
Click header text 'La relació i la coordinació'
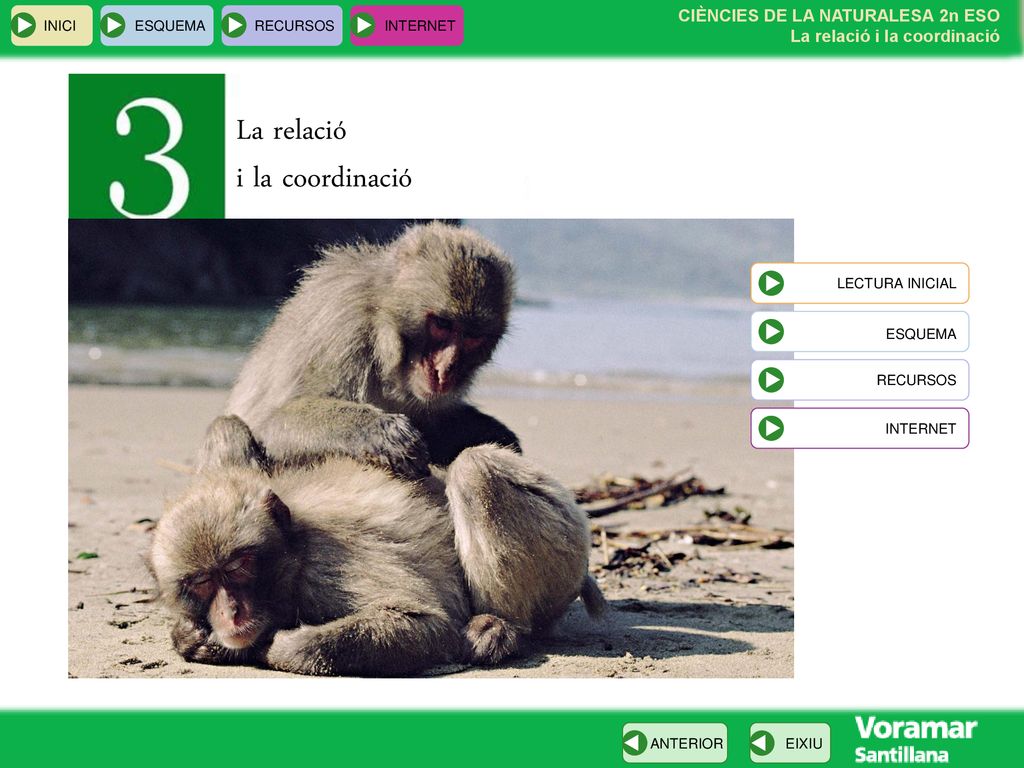(895, 37)
